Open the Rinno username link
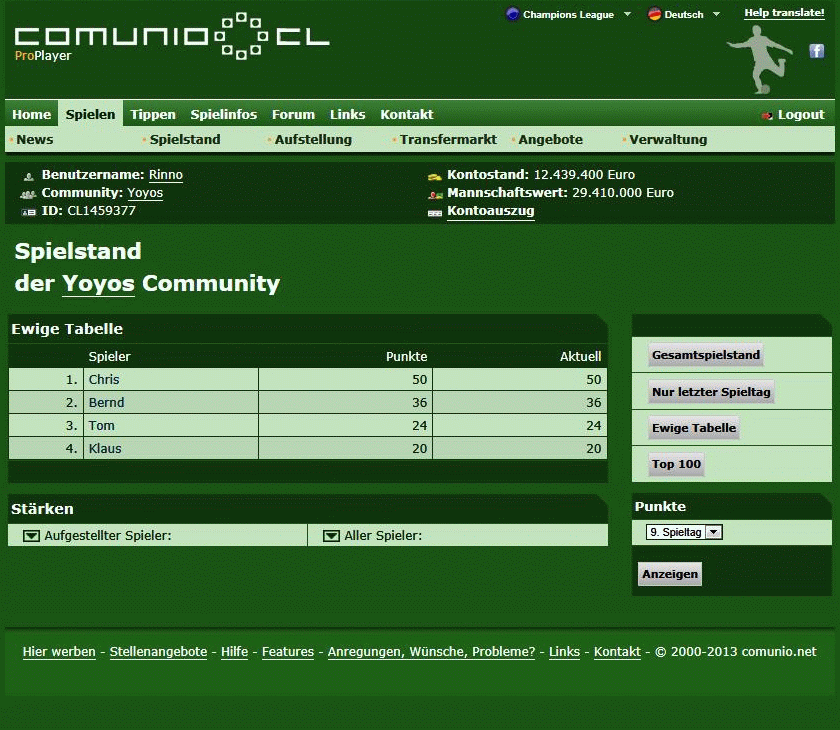The width and height of the screenshot is (840, 730). 166,175
